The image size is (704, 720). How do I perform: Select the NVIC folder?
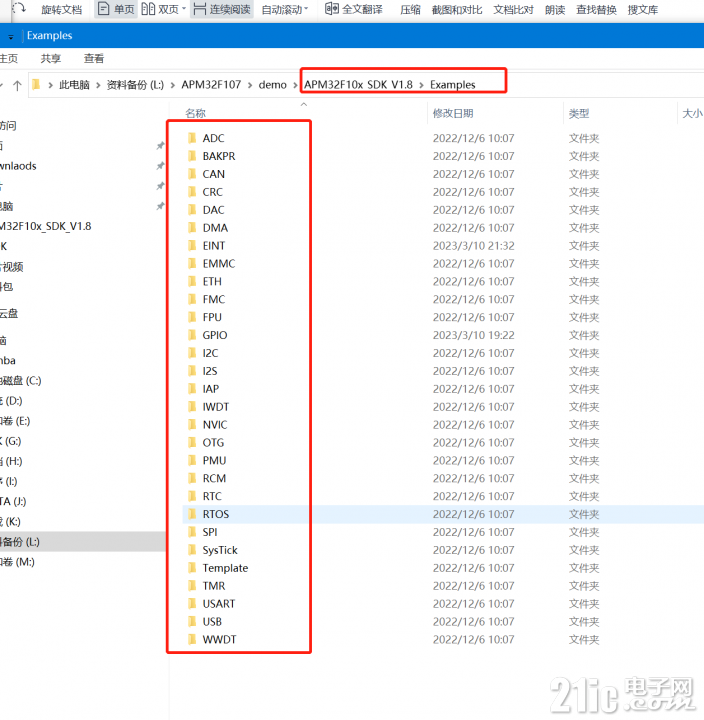214,425
